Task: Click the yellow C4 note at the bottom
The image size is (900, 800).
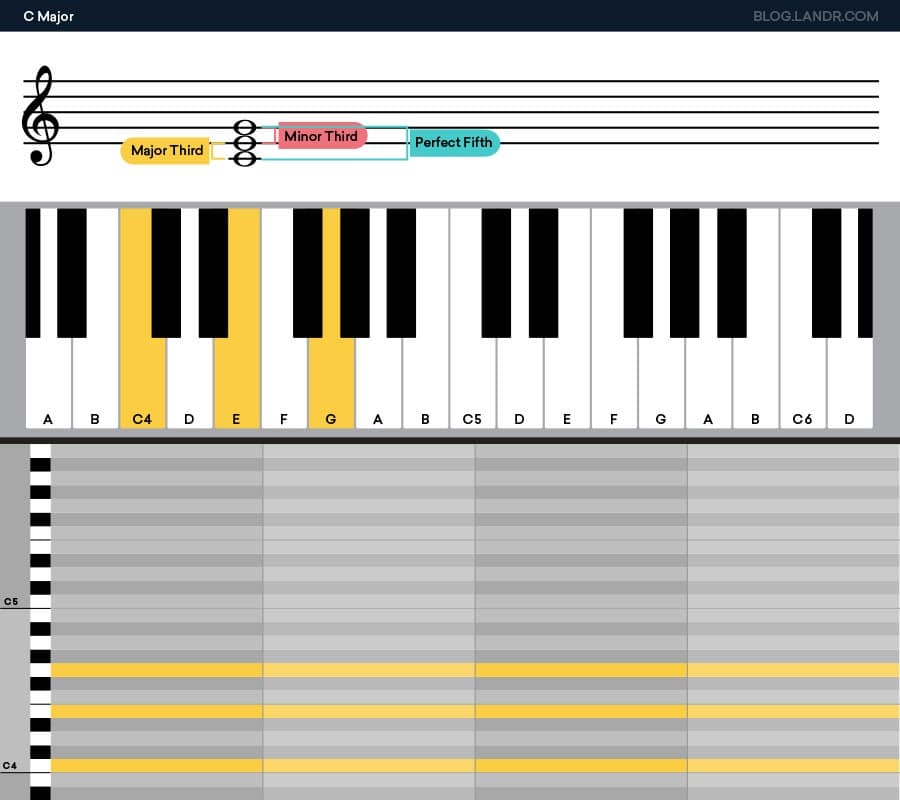Action: pos(300,766)
